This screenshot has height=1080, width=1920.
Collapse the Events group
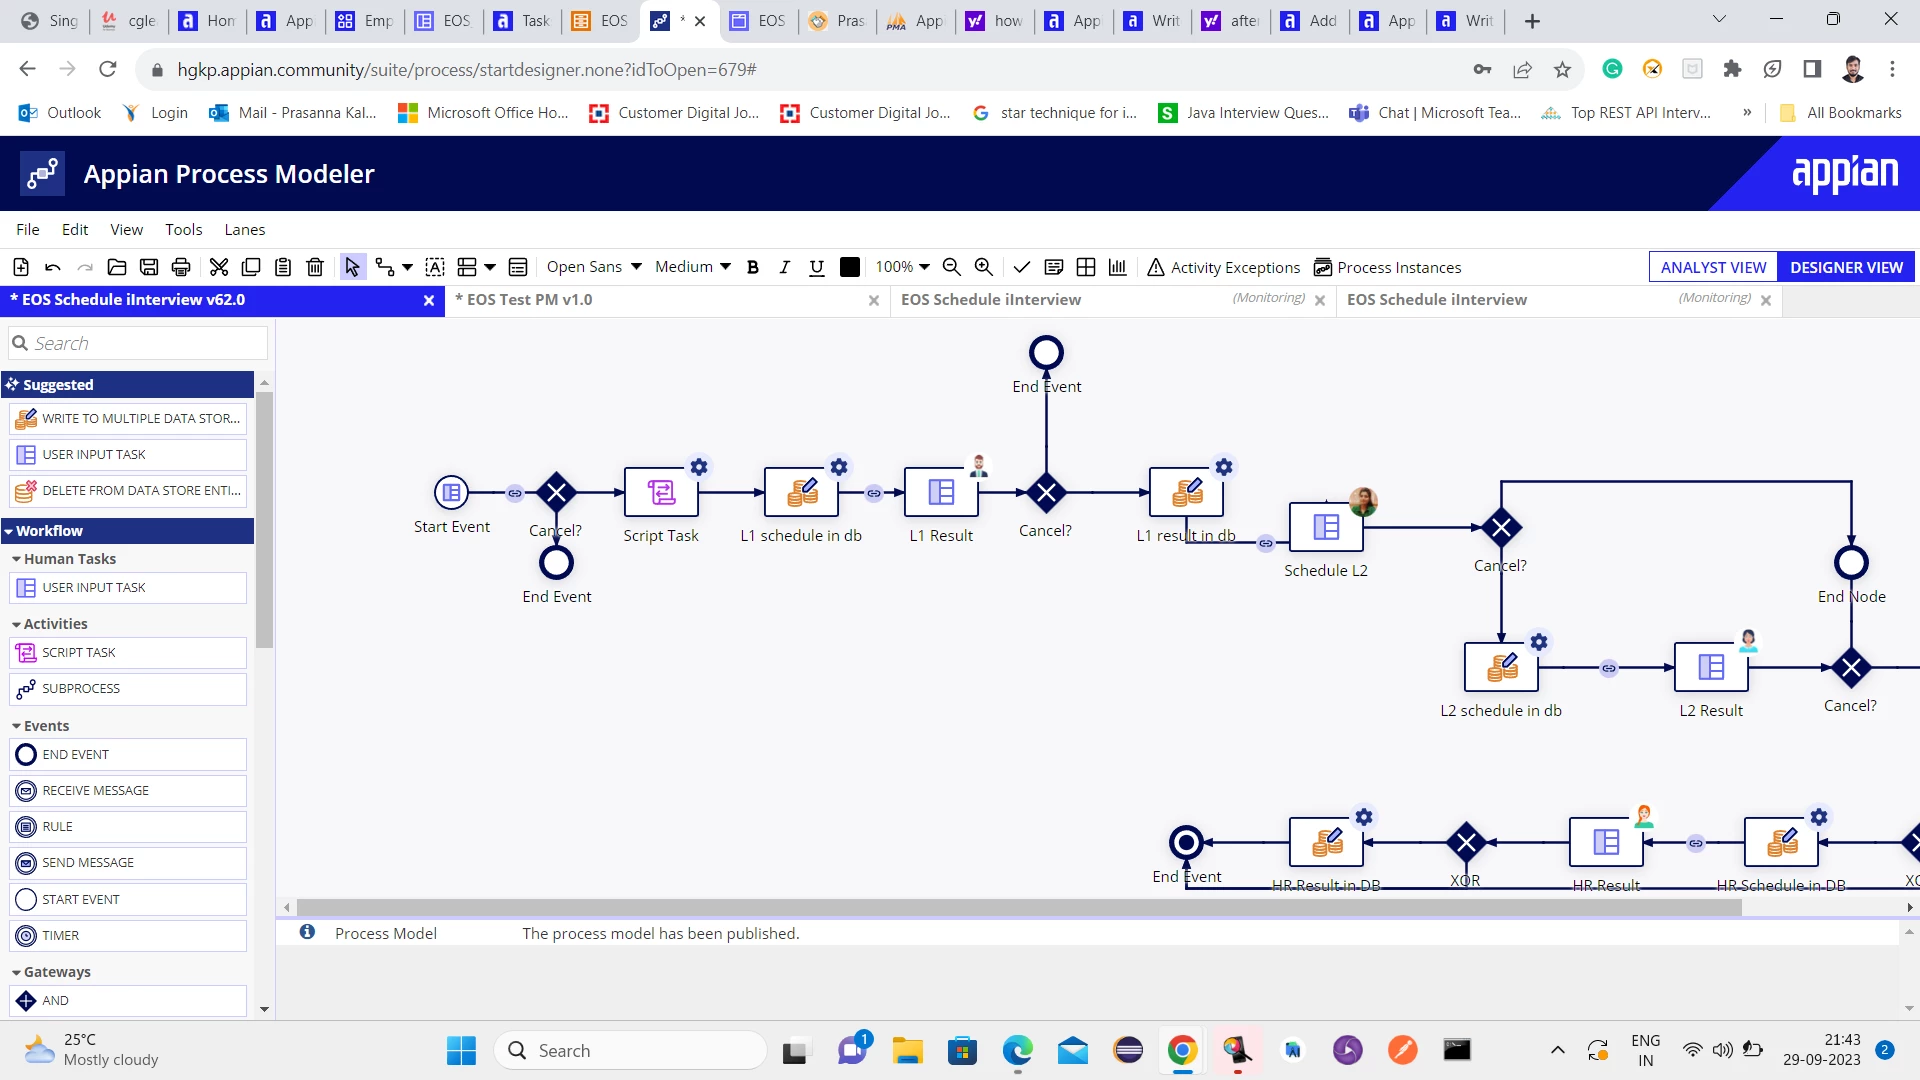coord(41,726)
